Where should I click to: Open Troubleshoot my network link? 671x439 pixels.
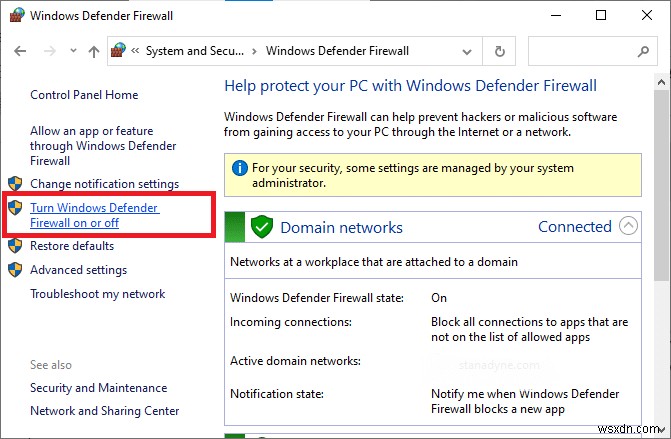(x=98, y=294)
